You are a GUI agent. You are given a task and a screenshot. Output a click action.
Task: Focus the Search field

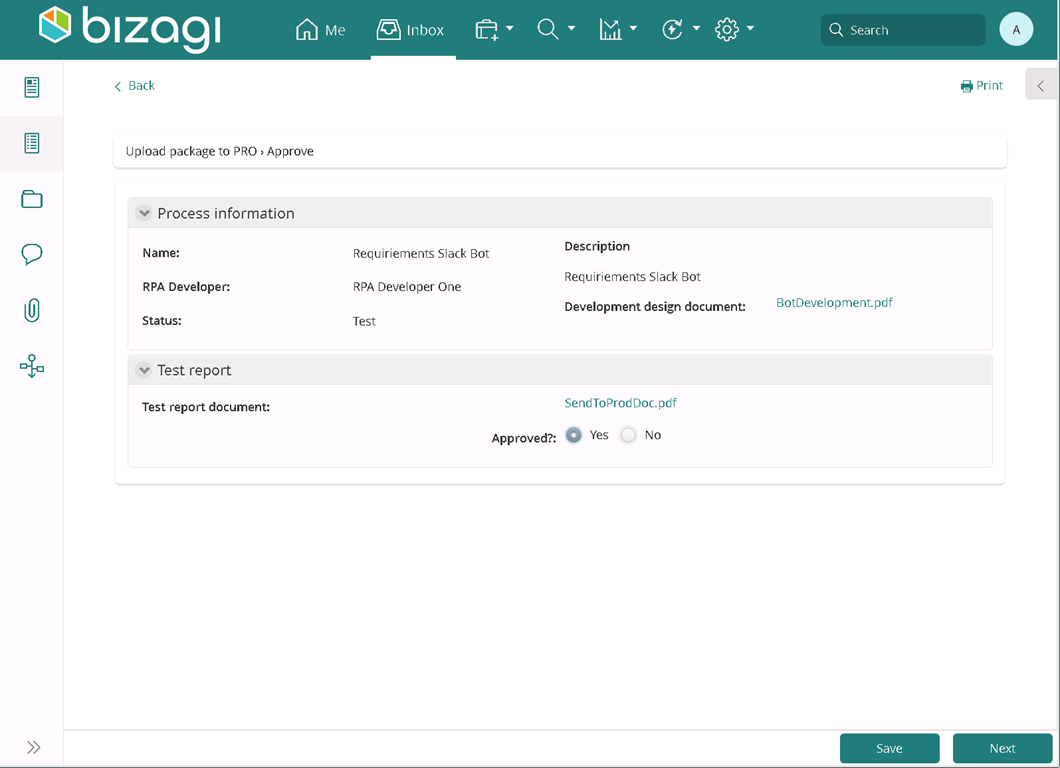(x=902, y=30)
